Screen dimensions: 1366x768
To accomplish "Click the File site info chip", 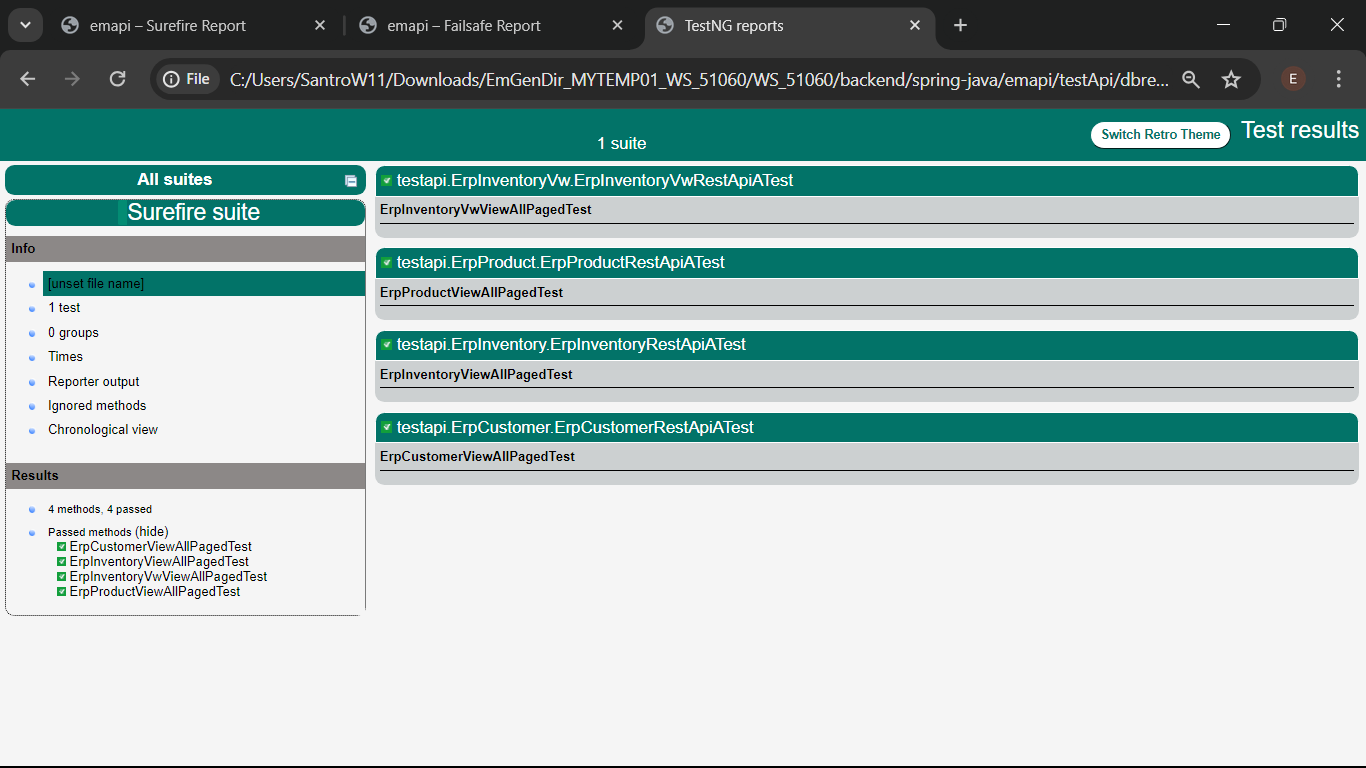I will tap(187, 79).
